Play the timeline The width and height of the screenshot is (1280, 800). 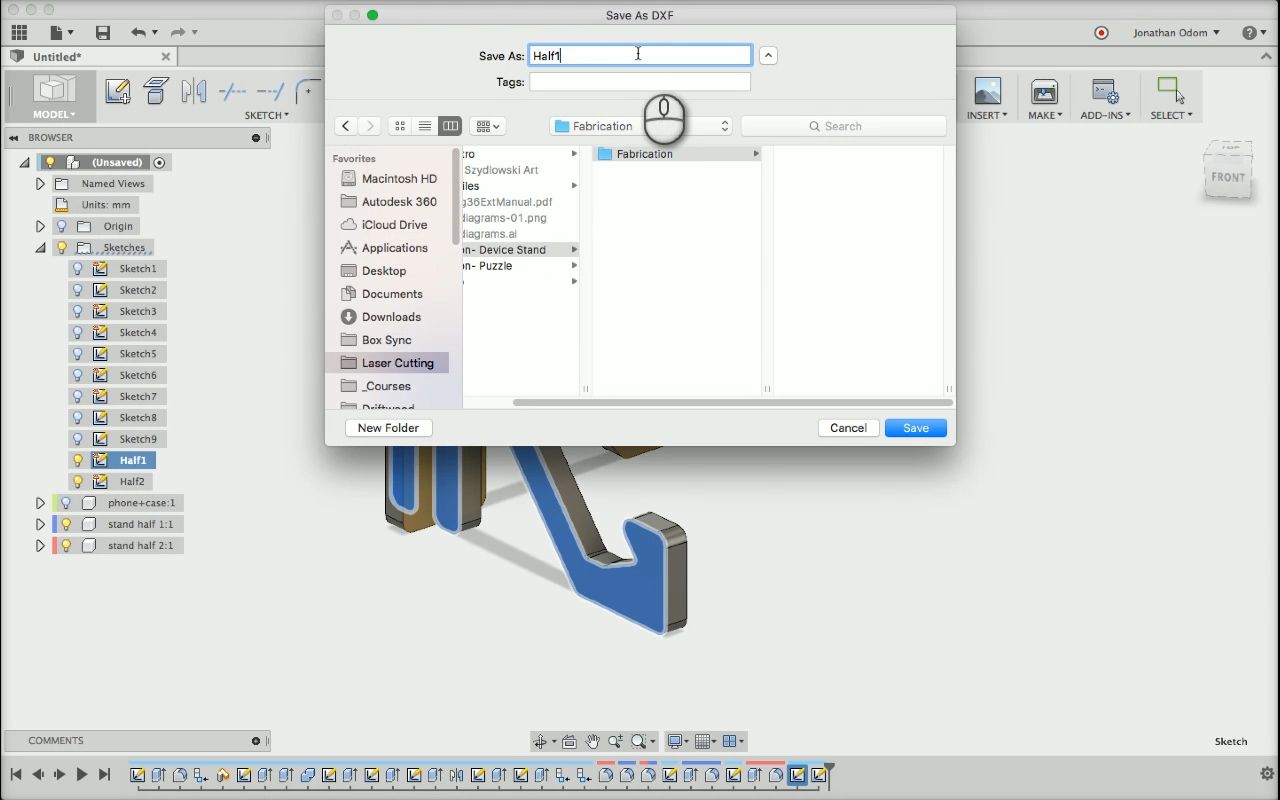pos(82,774)
